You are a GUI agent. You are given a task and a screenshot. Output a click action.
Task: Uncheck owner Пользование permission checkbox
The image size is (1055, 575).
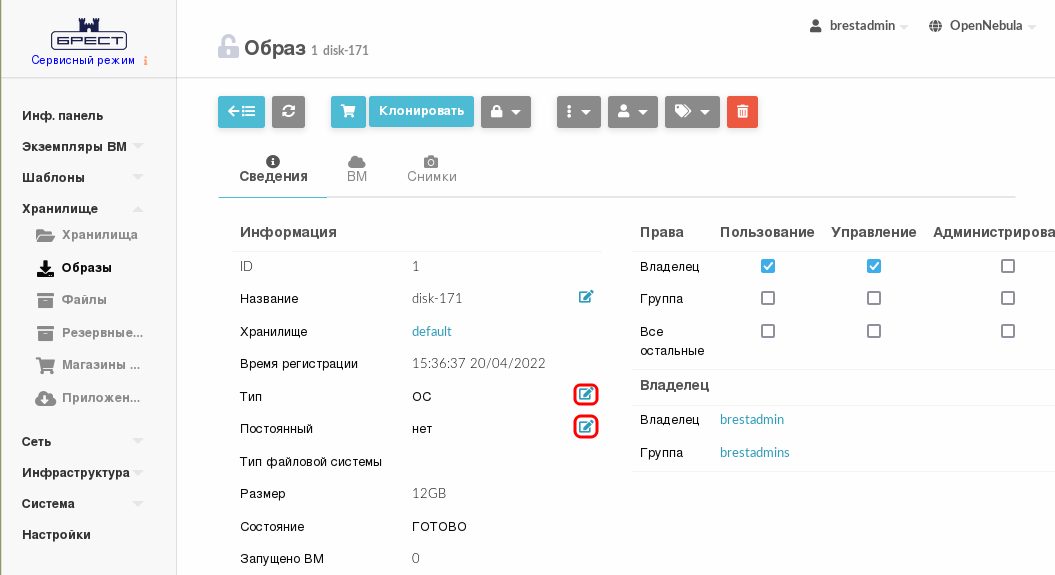[x=768, y=266]
